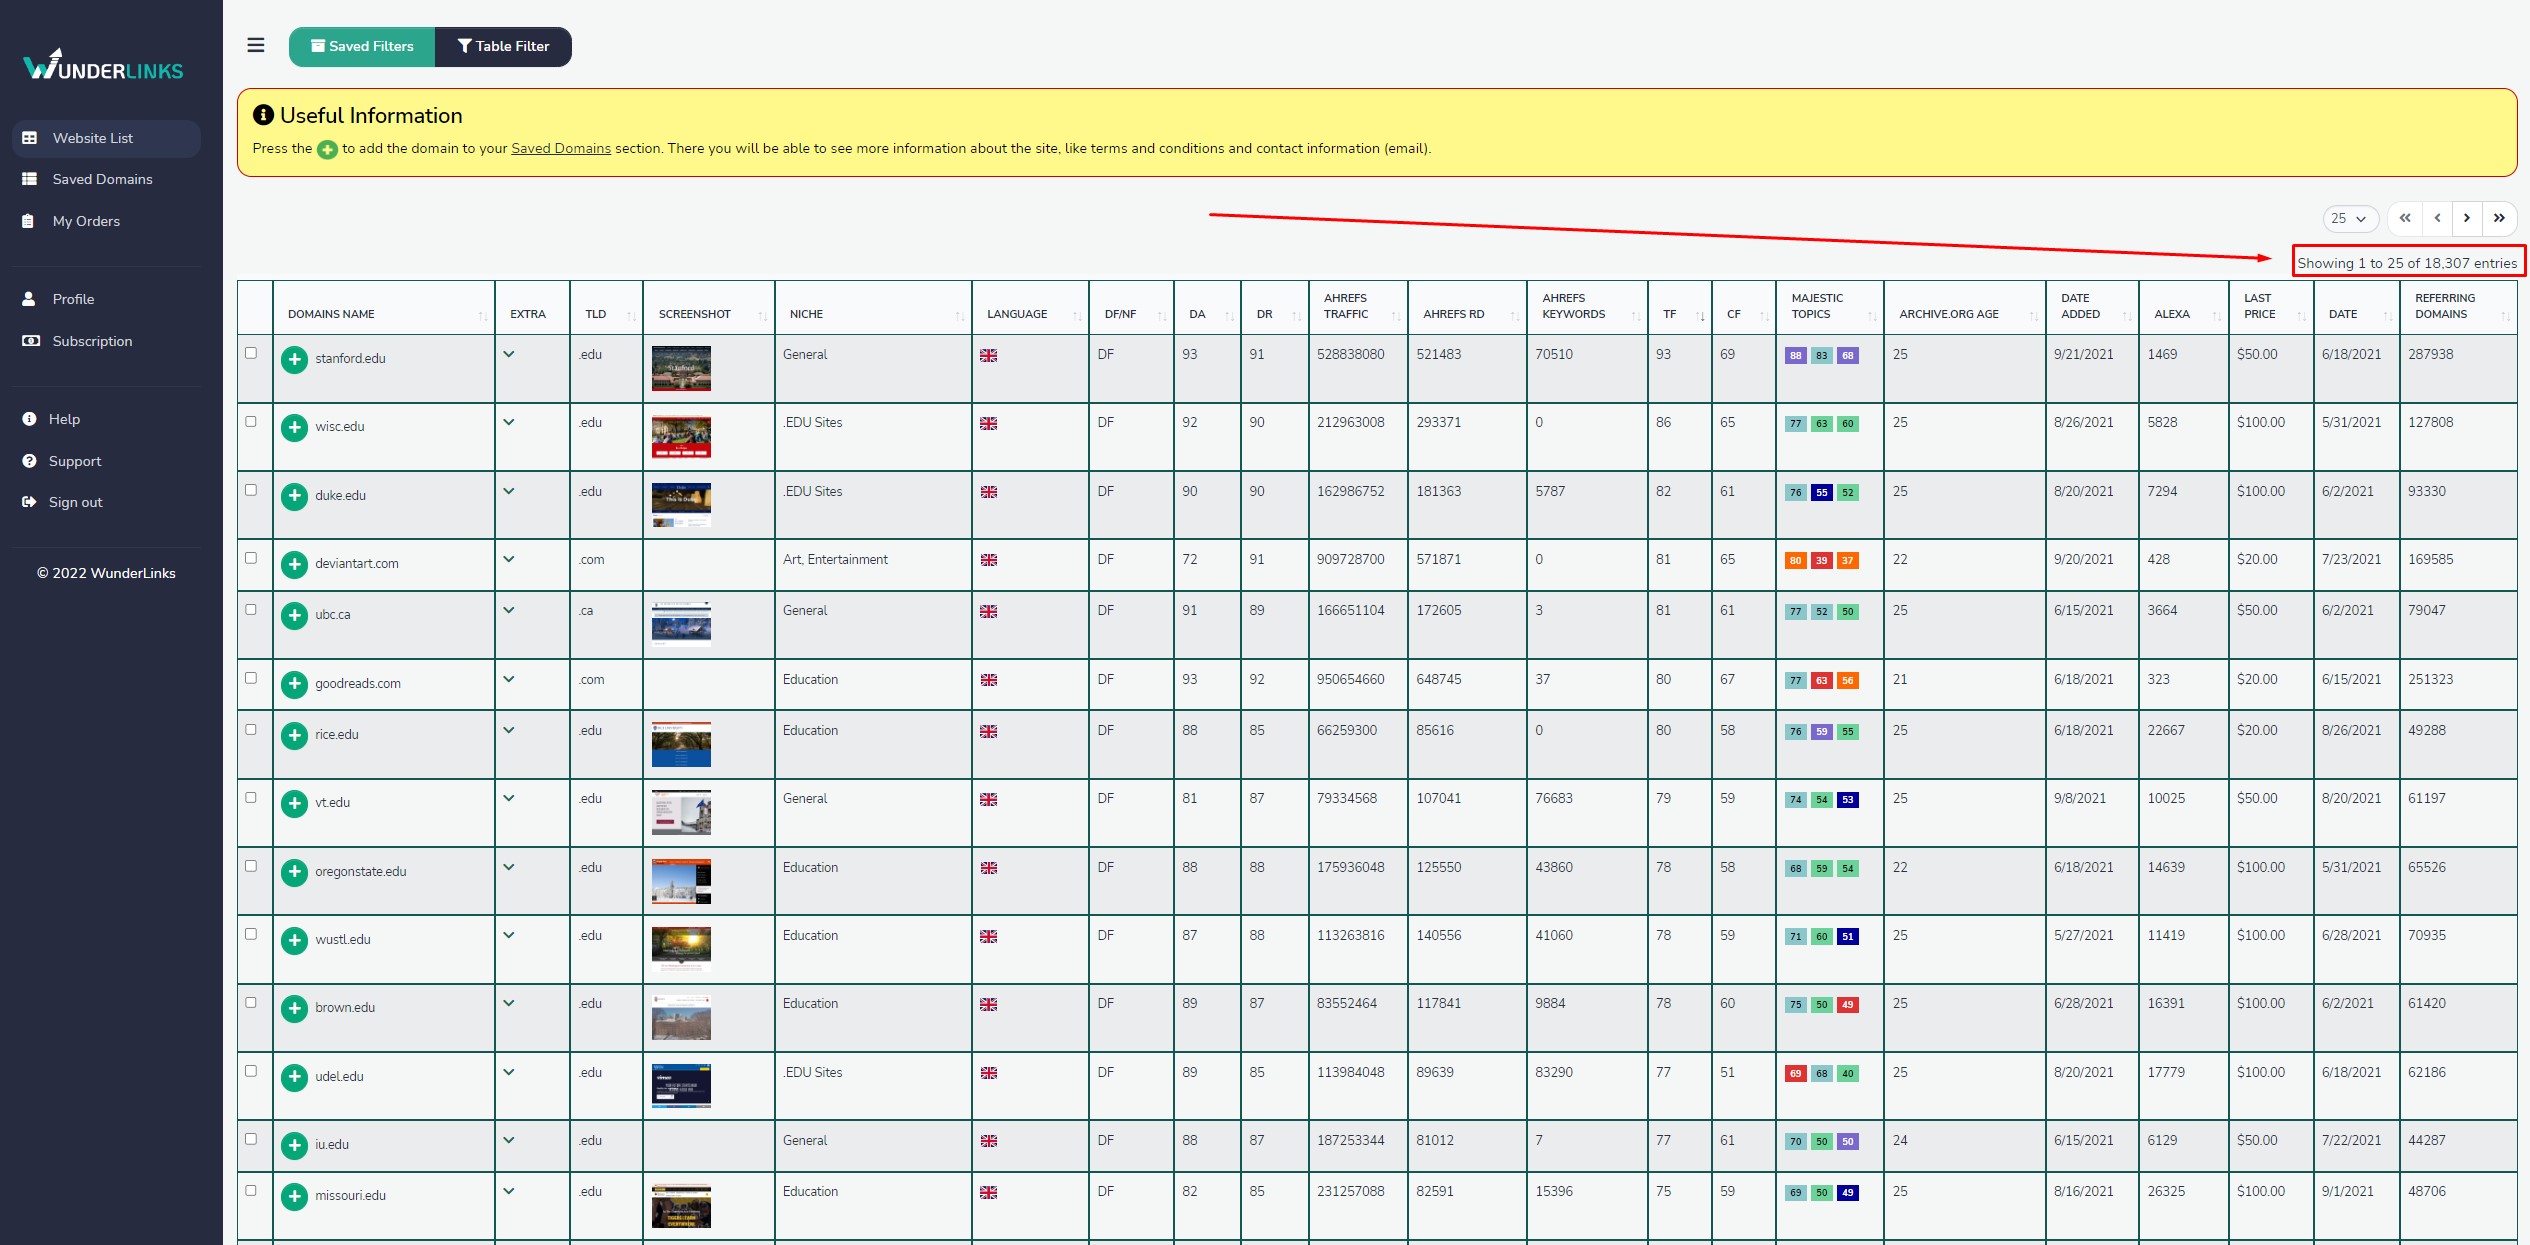Viewport: 2530px width, 1245px height.
Task: Select the rice.edu row checkbox
Action: 251,729
